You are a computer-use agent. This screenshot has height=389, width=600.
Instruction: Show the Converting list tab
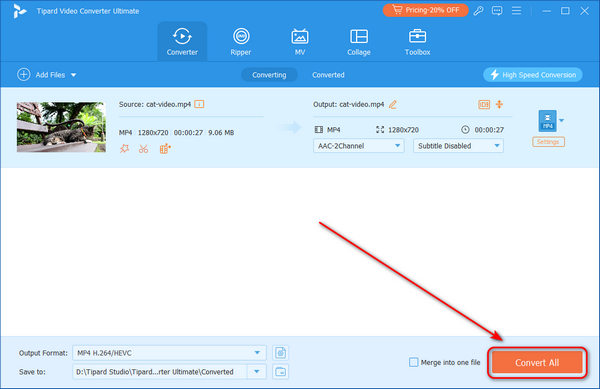tap(269, 75)
